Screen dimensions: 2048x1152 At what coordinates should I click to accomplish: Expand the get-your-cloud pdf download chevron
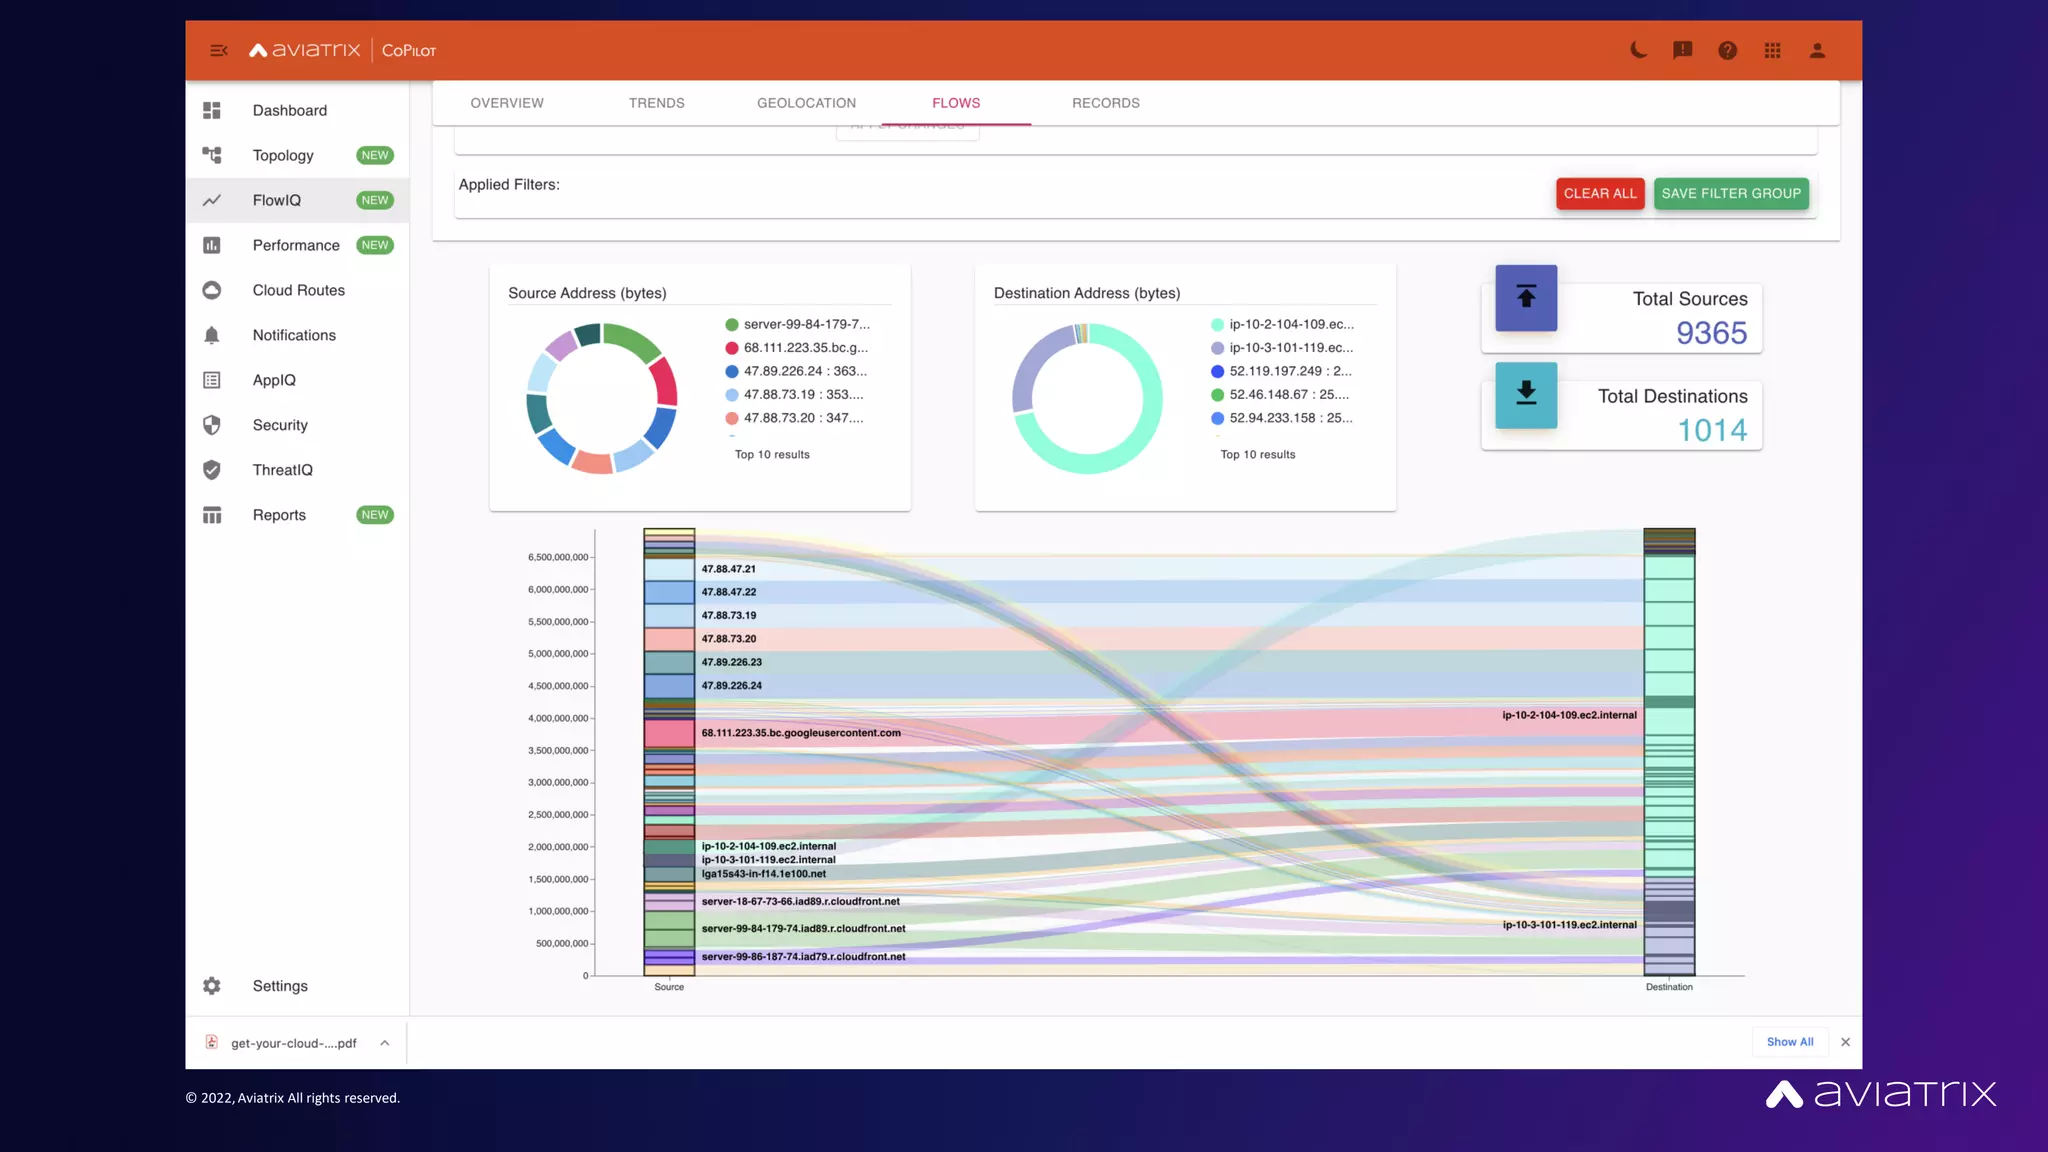[x=384, y=1043]
